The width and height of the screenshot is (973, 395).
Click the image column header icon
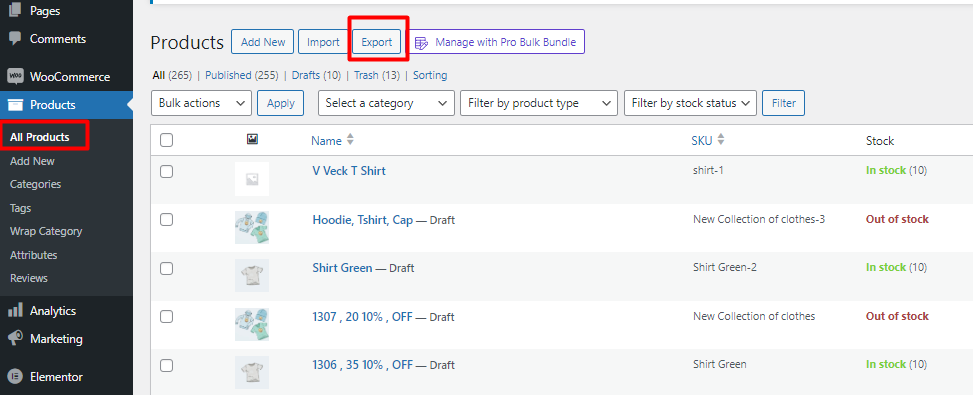coord(252,140)
